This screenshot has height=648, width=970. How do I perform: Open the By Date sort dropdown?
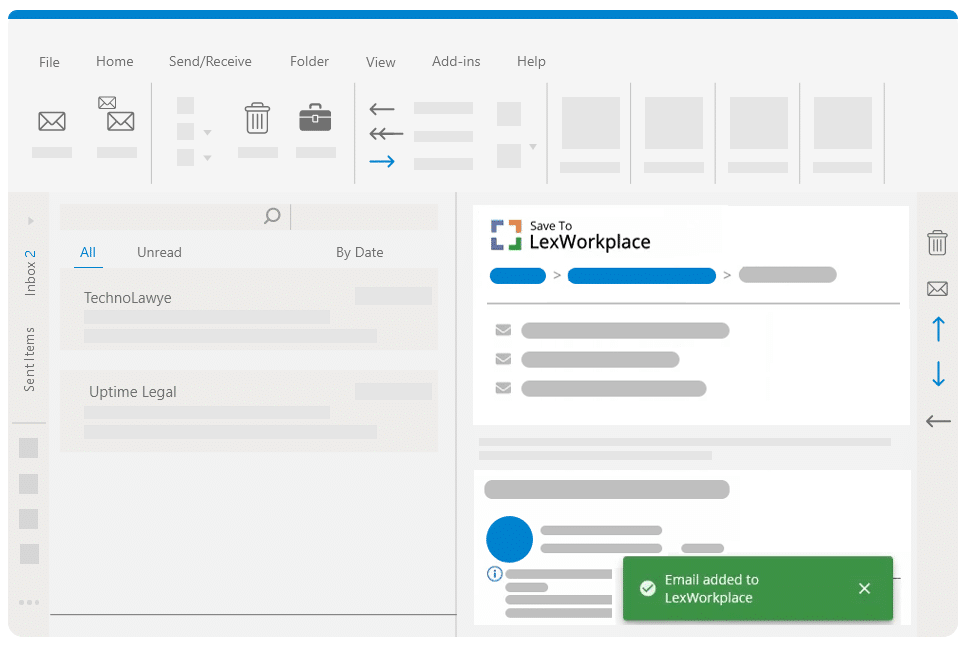359,253
